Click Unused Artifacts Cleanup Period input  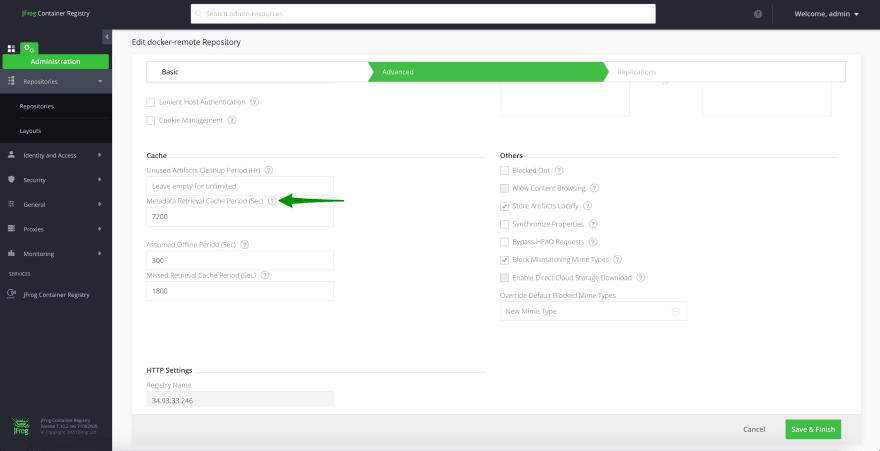pos(240,186)
